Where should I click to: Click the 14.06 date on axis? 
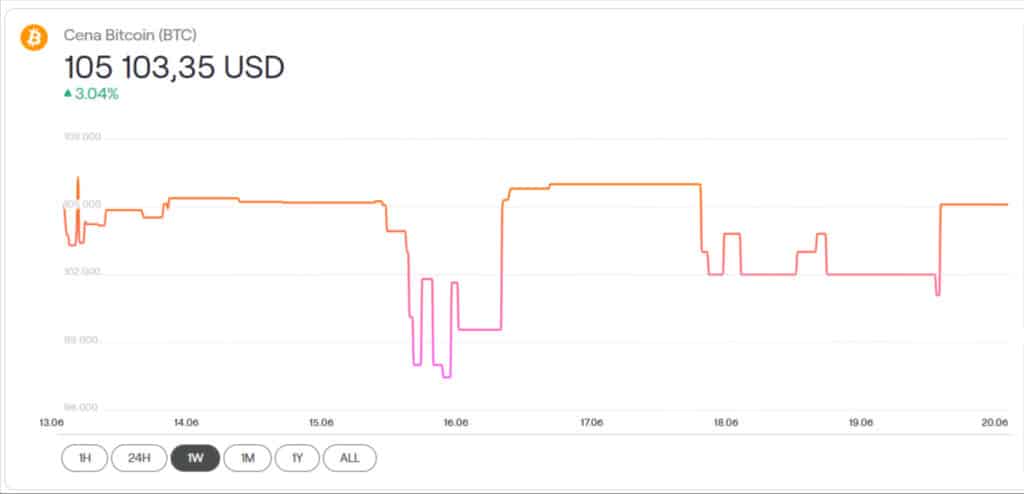(186, 423)
